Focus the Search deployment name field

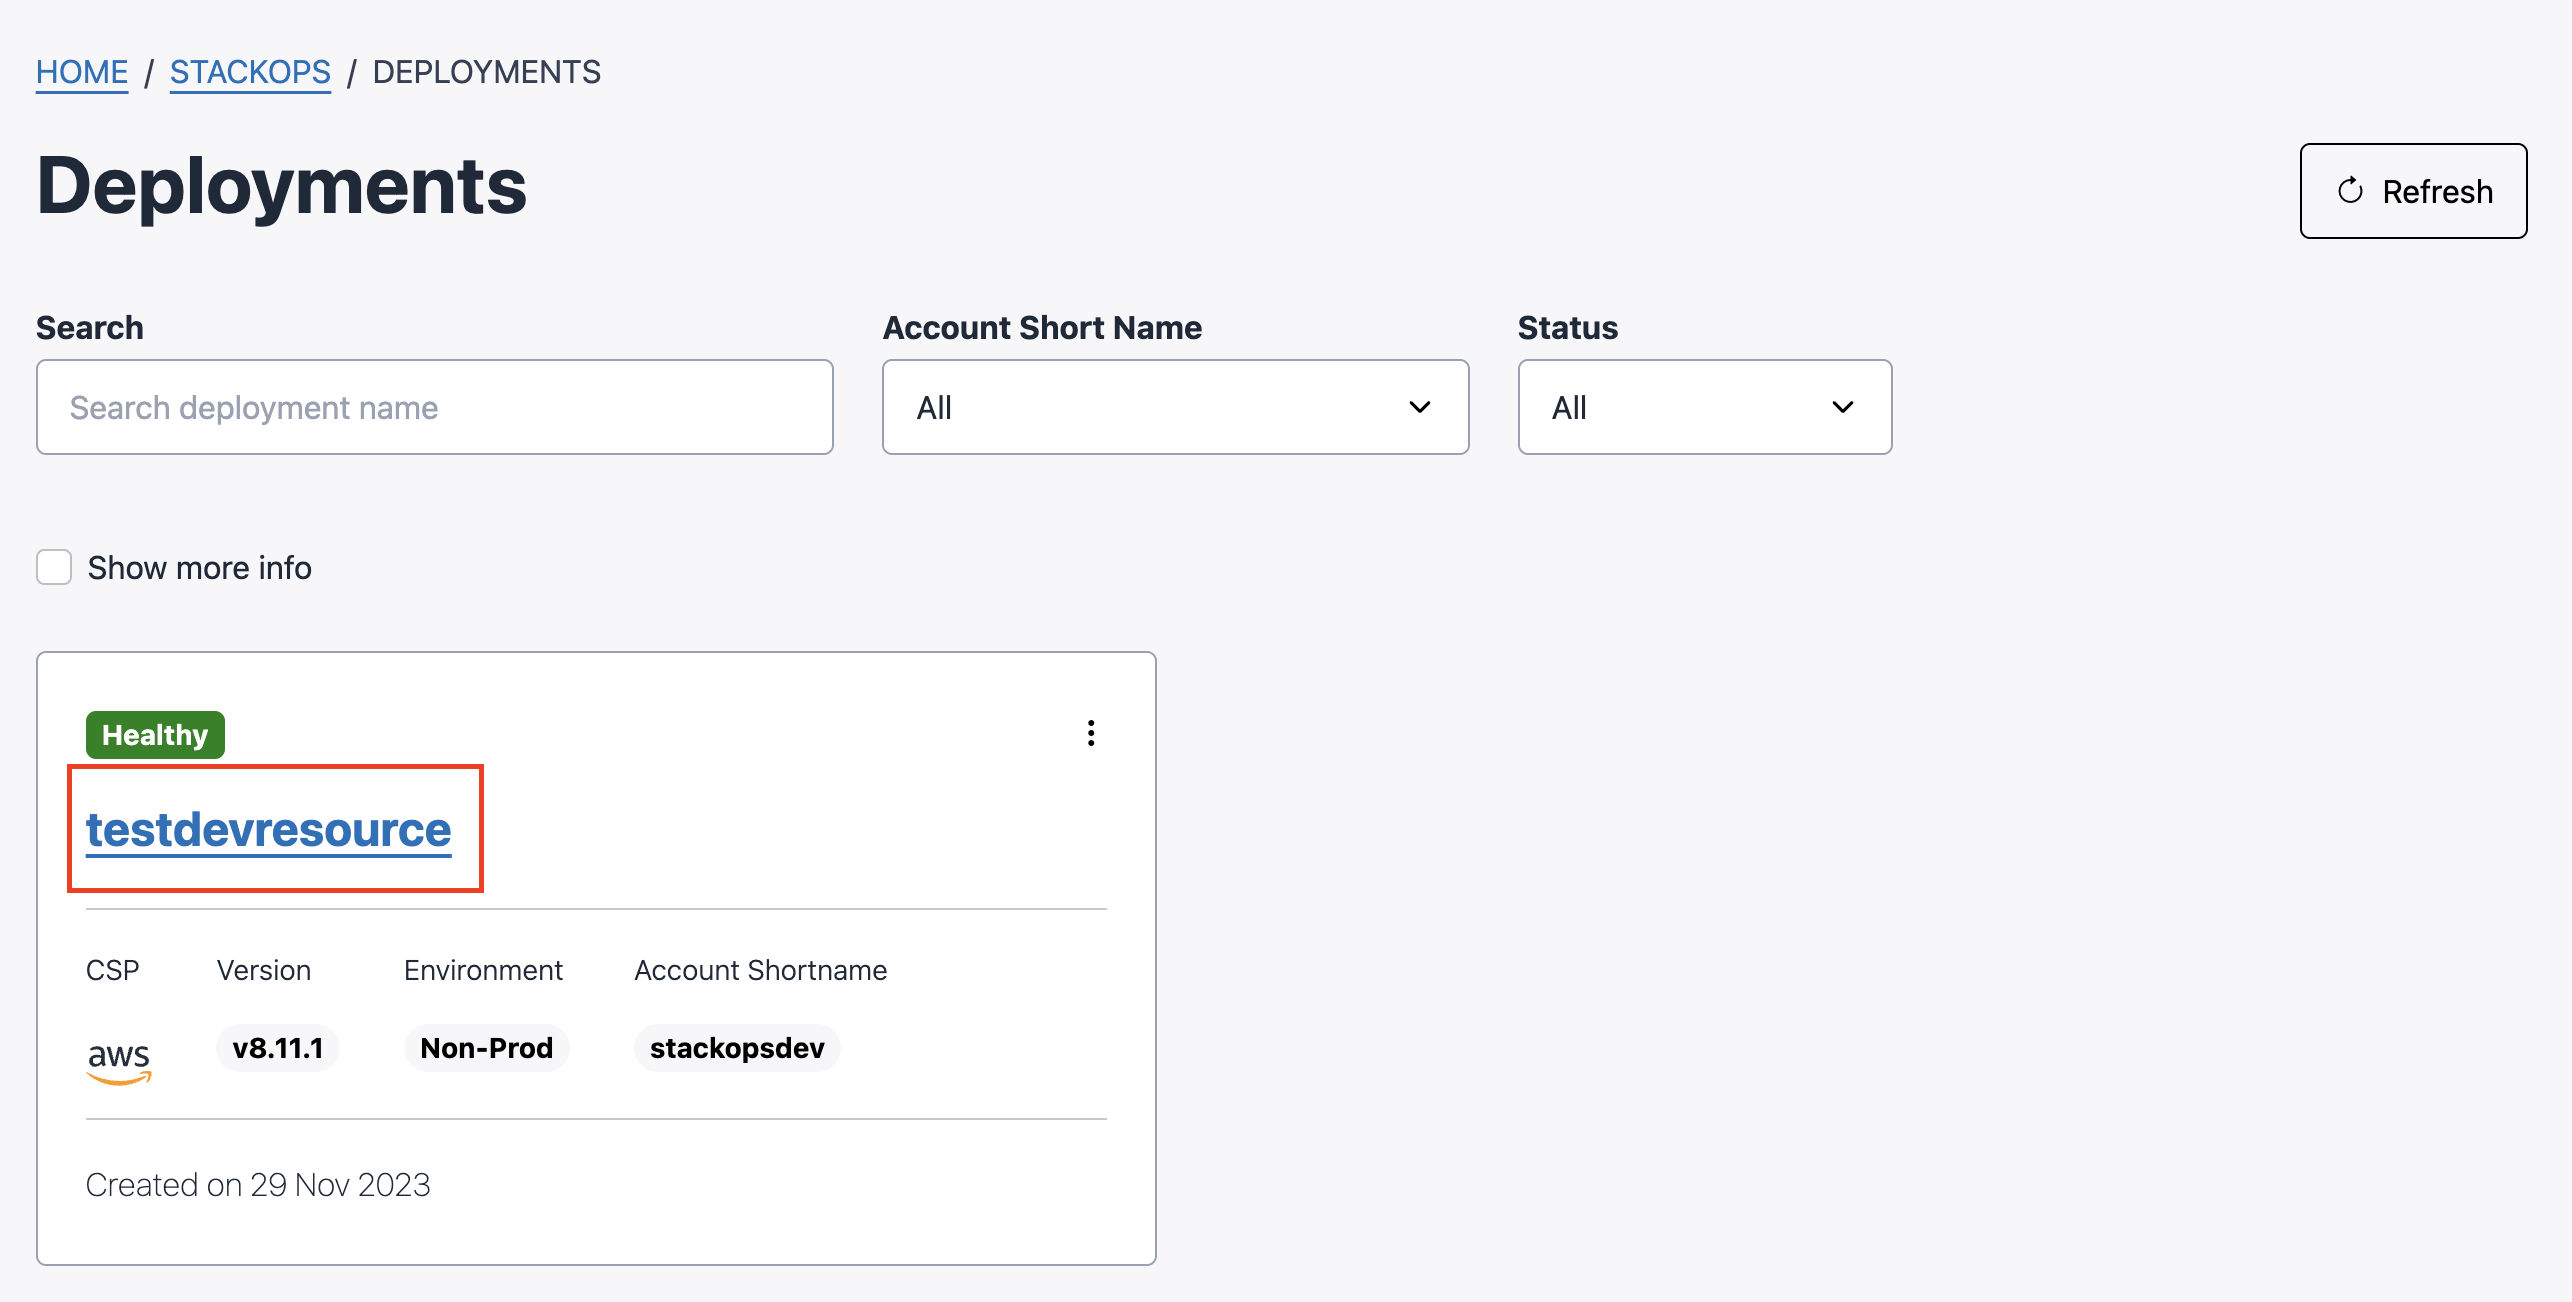pos(434,407)
